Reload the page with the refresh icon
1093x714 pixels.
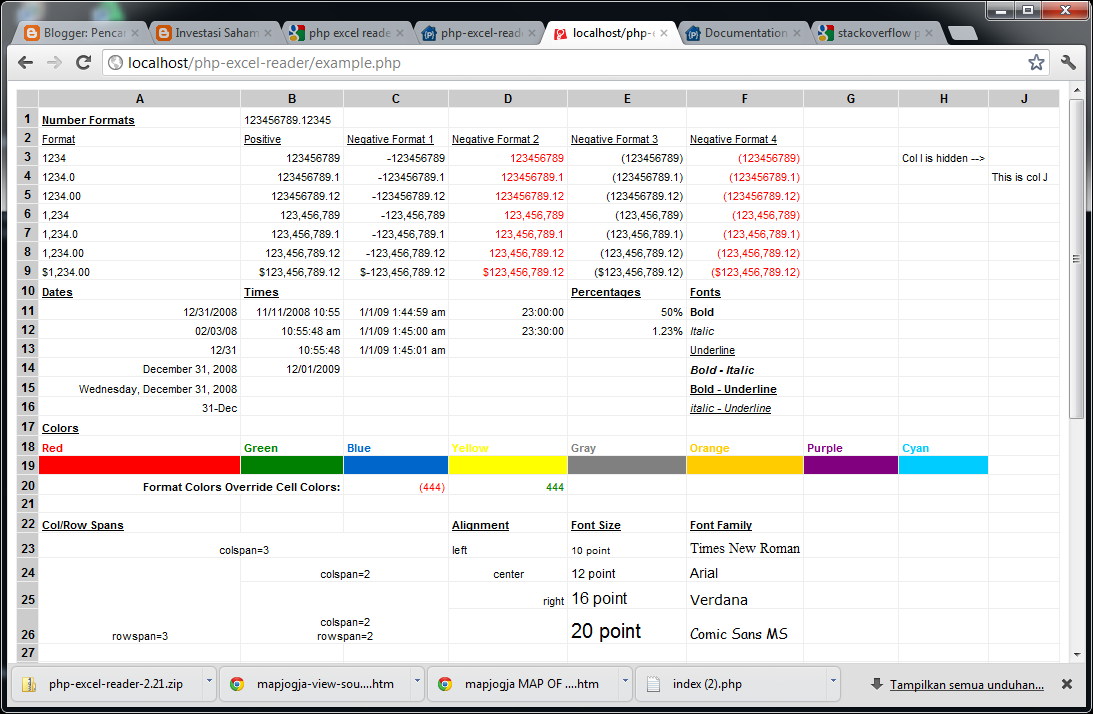coord(84,62)
